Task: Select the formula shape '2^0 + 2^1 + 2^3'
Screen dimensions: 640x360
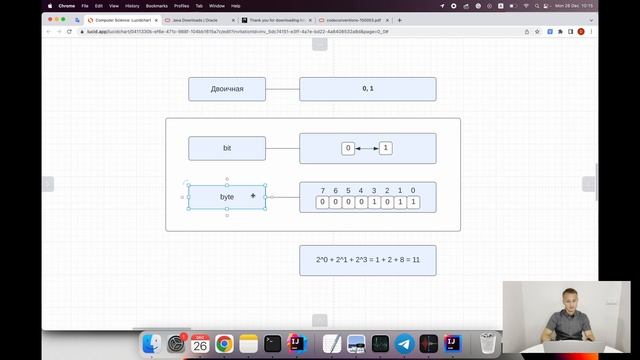Action: (368, 260)
